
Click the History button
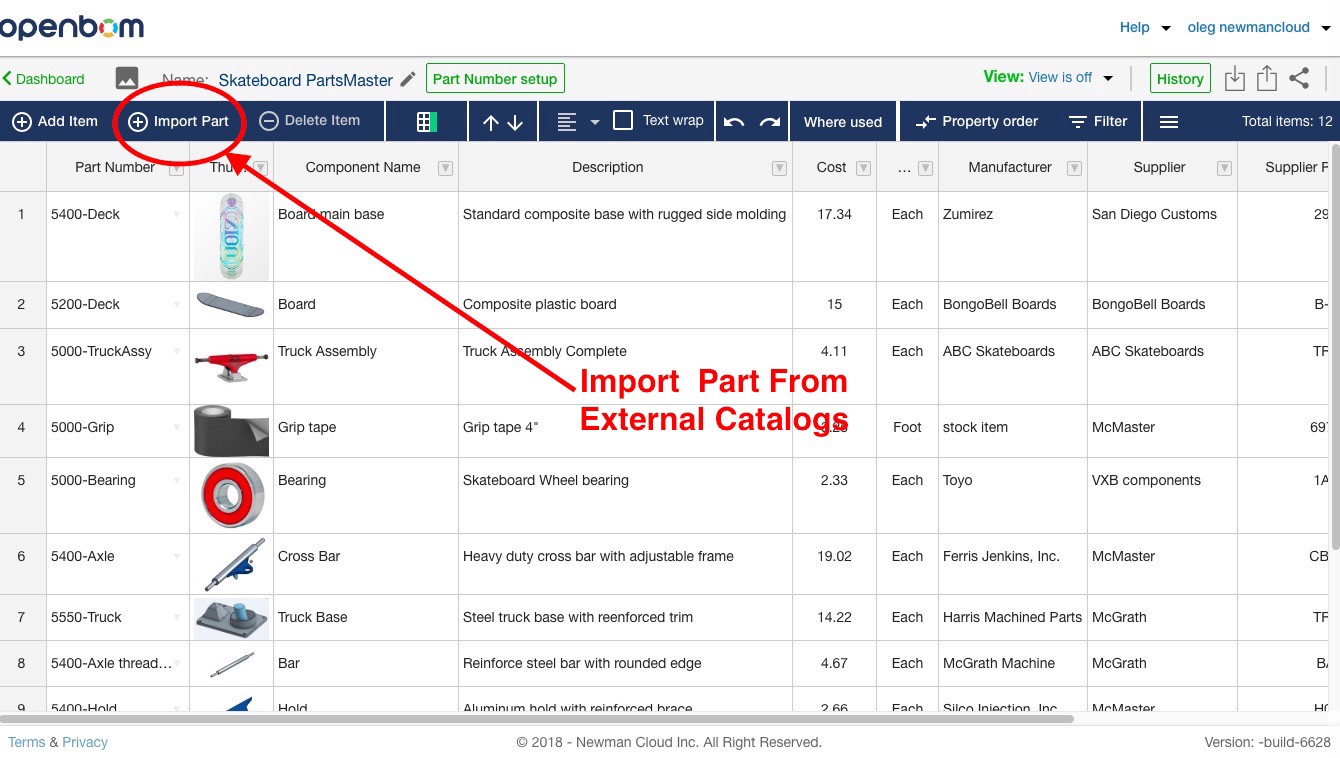(1180, 79)
